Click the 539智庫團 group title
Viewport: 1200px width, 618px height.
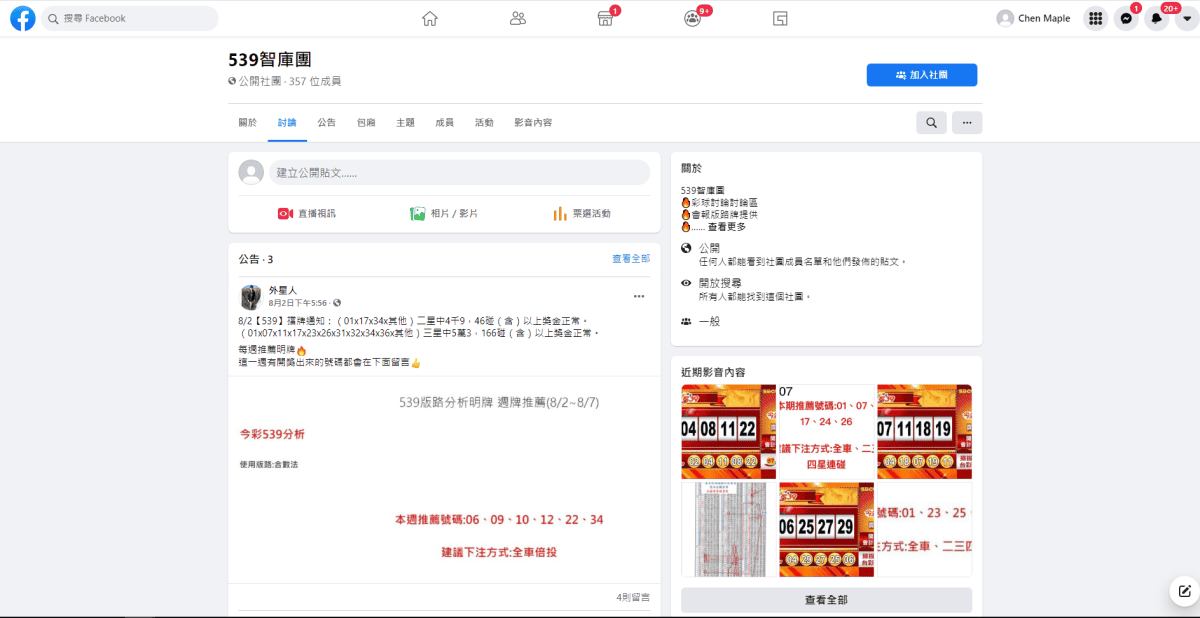click(x=270, y=60)
